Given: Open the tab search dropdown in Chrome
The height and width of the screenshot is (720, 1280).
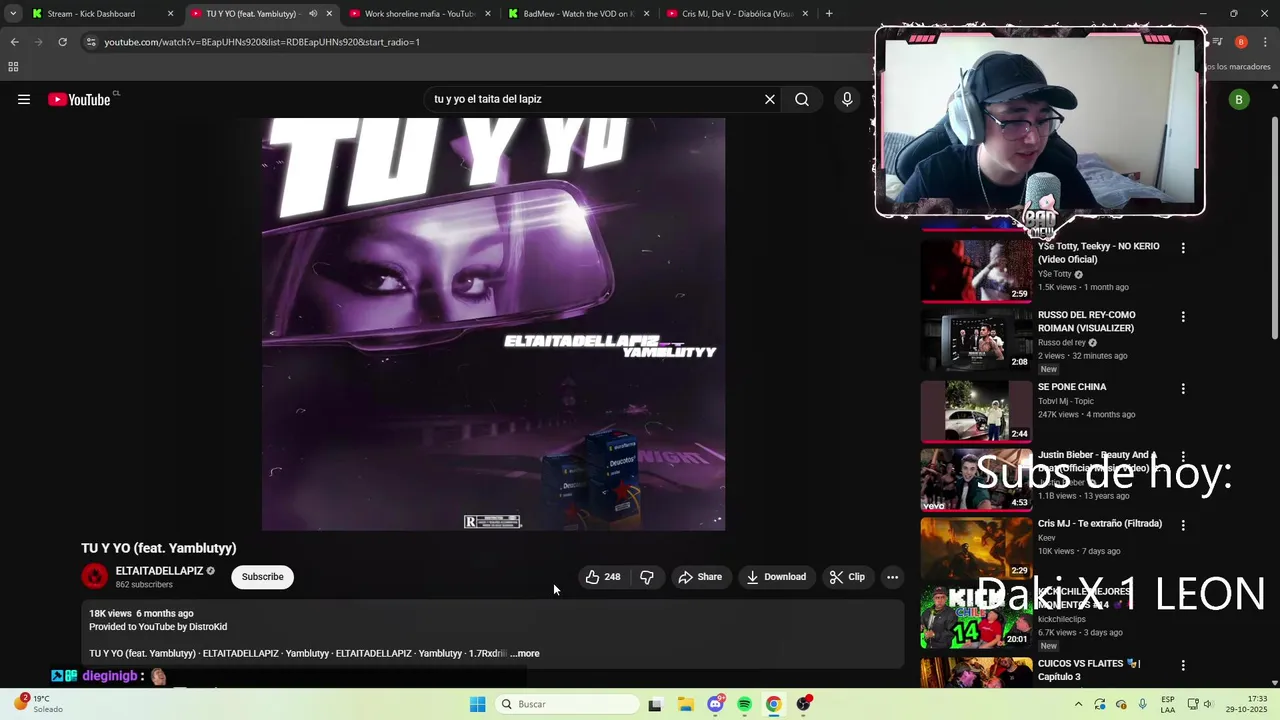Looking at the screenshot, I should pos(12,14).
